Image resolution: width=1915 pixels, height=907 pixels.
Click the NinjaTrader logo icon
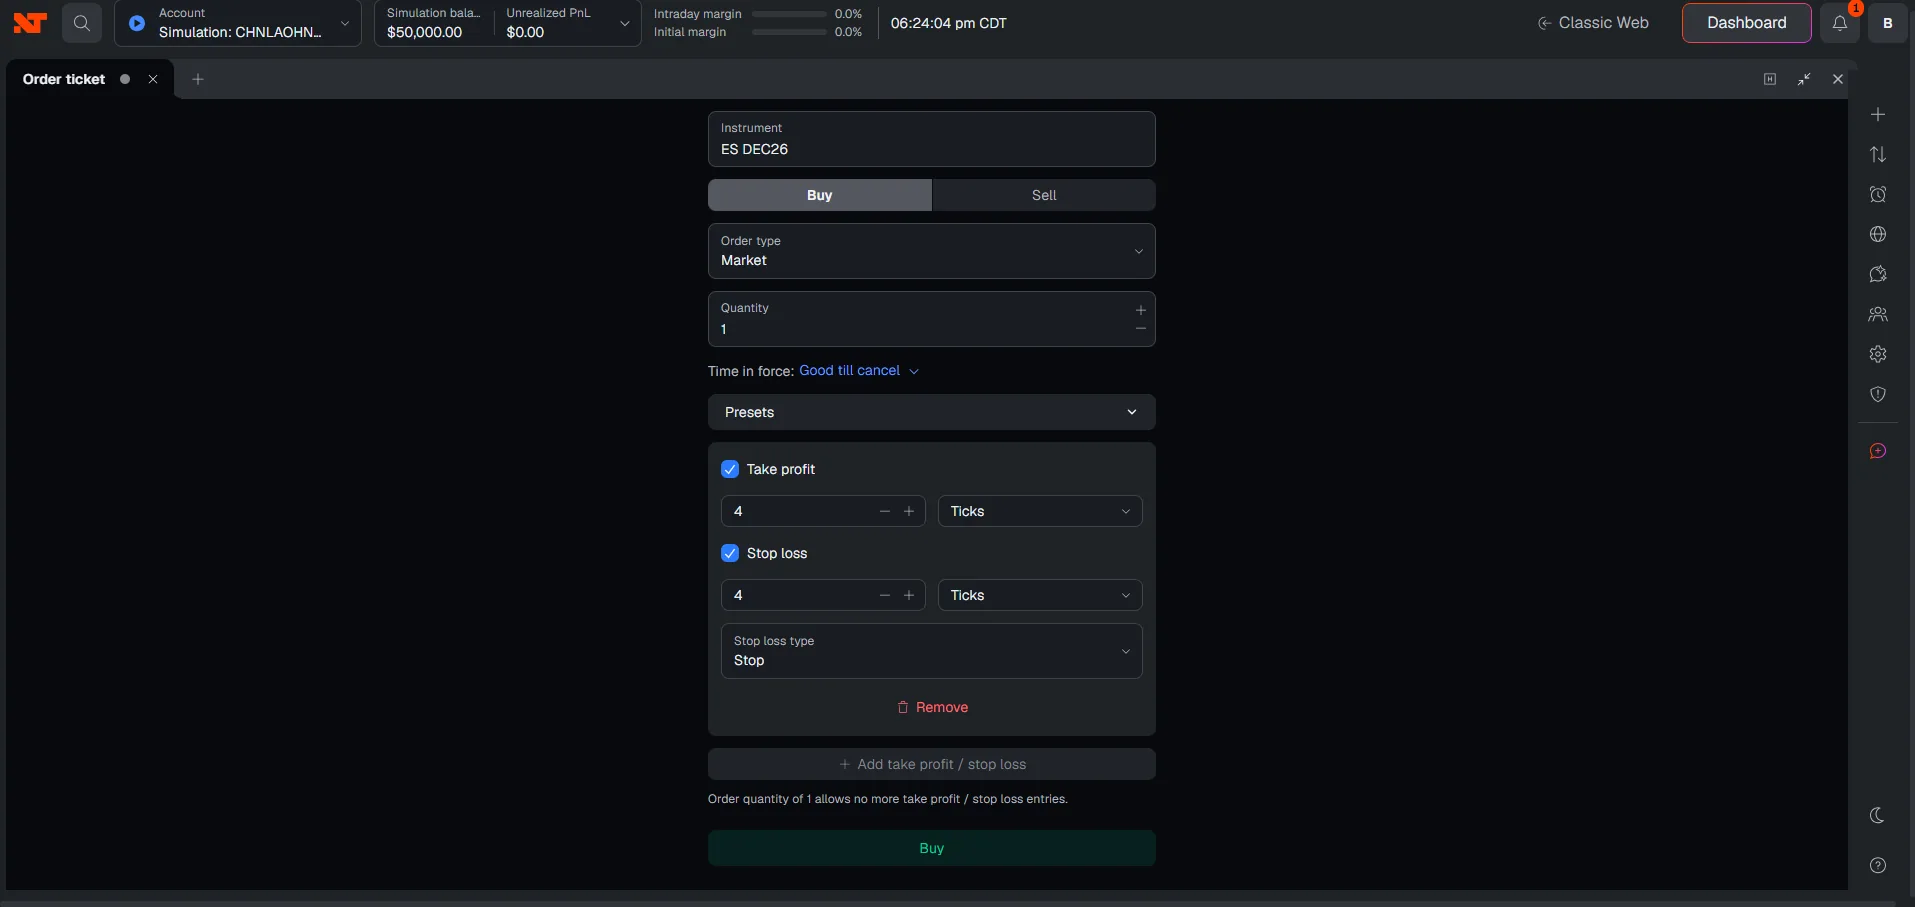coord(30,23)
